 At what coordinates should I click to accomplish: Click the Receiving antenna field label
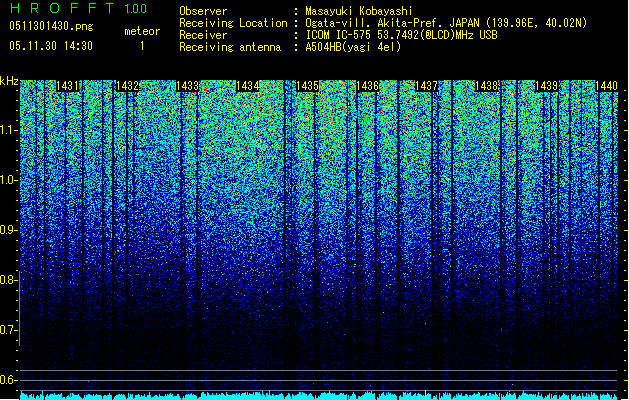point(230,47)
